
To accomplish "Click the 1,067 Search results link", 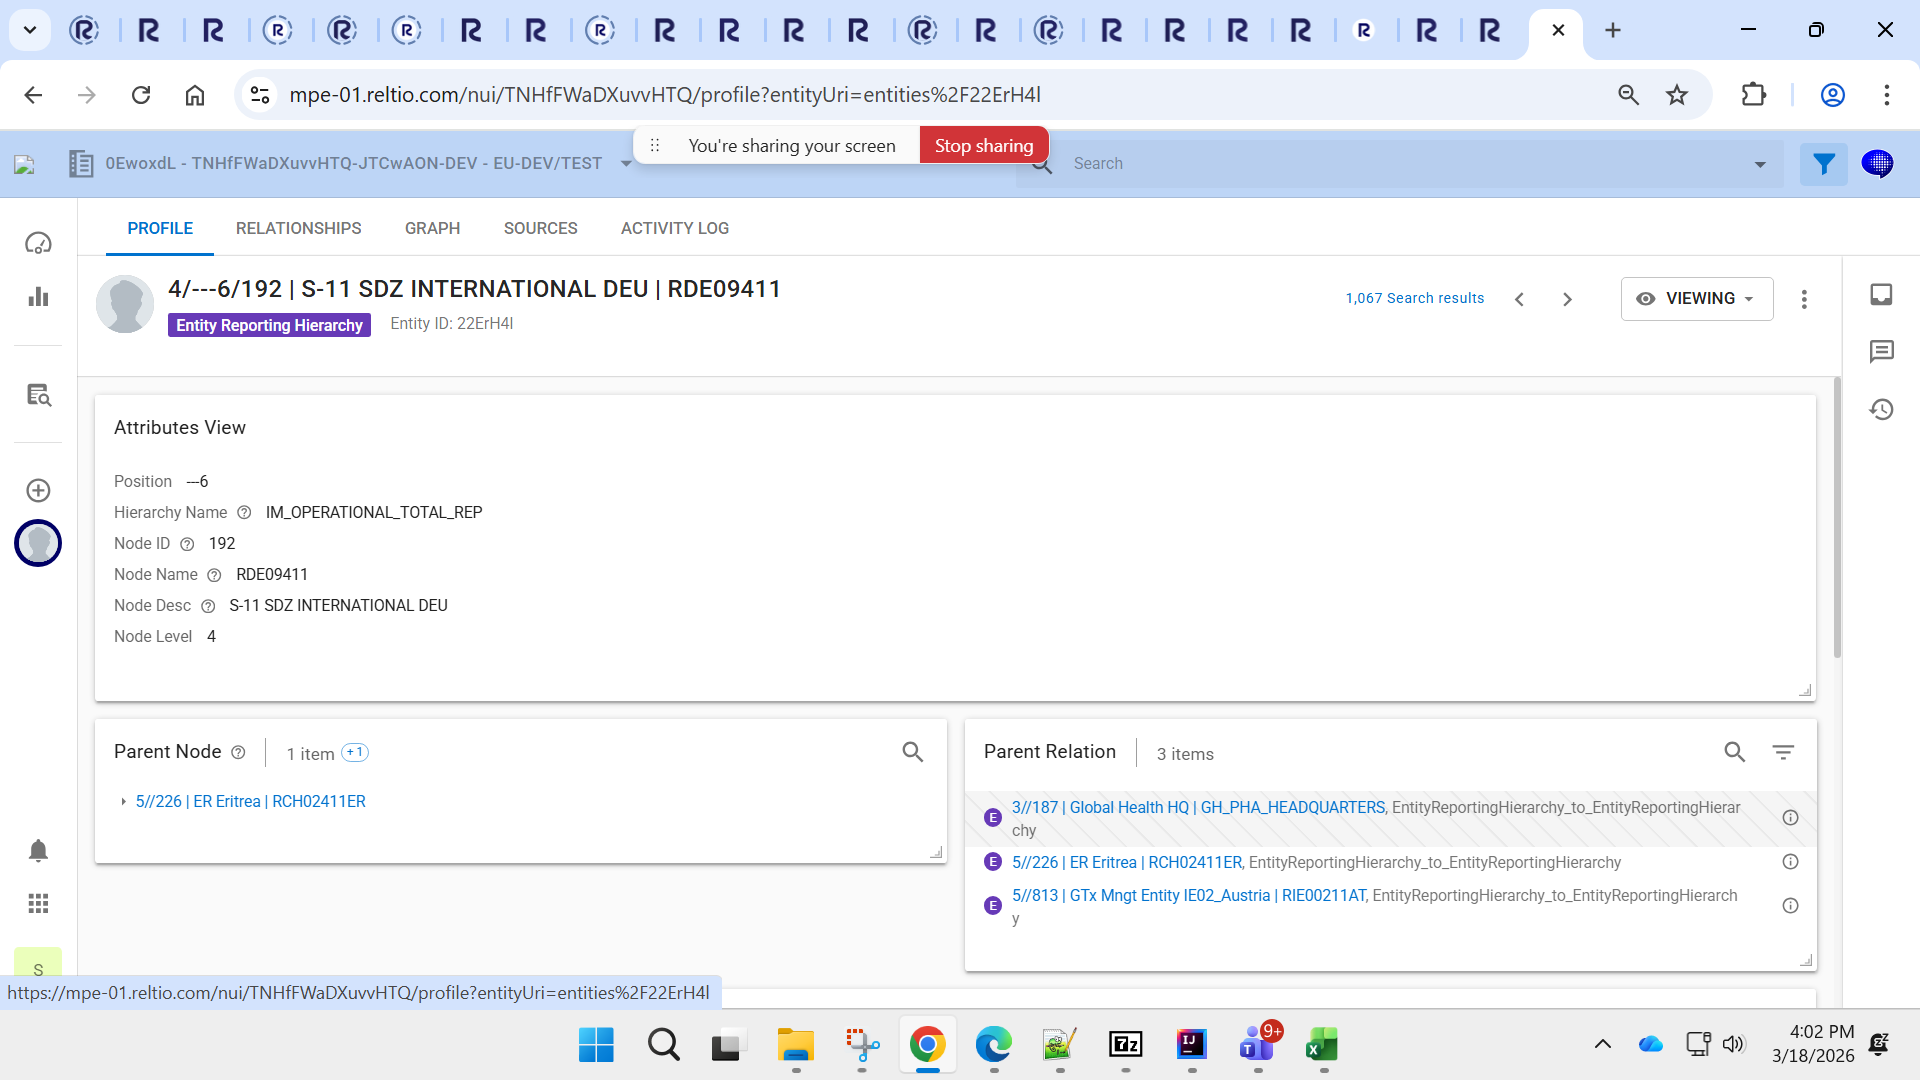I will (1414, 298).
